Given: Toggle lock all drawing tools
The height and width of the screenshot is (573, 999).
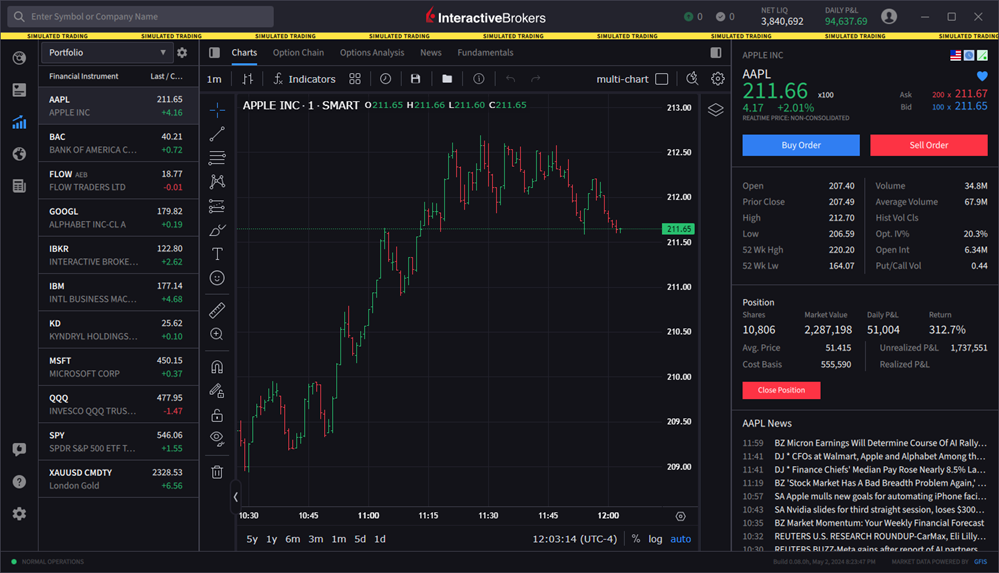Looking at the screenshot, I should 217,415.
